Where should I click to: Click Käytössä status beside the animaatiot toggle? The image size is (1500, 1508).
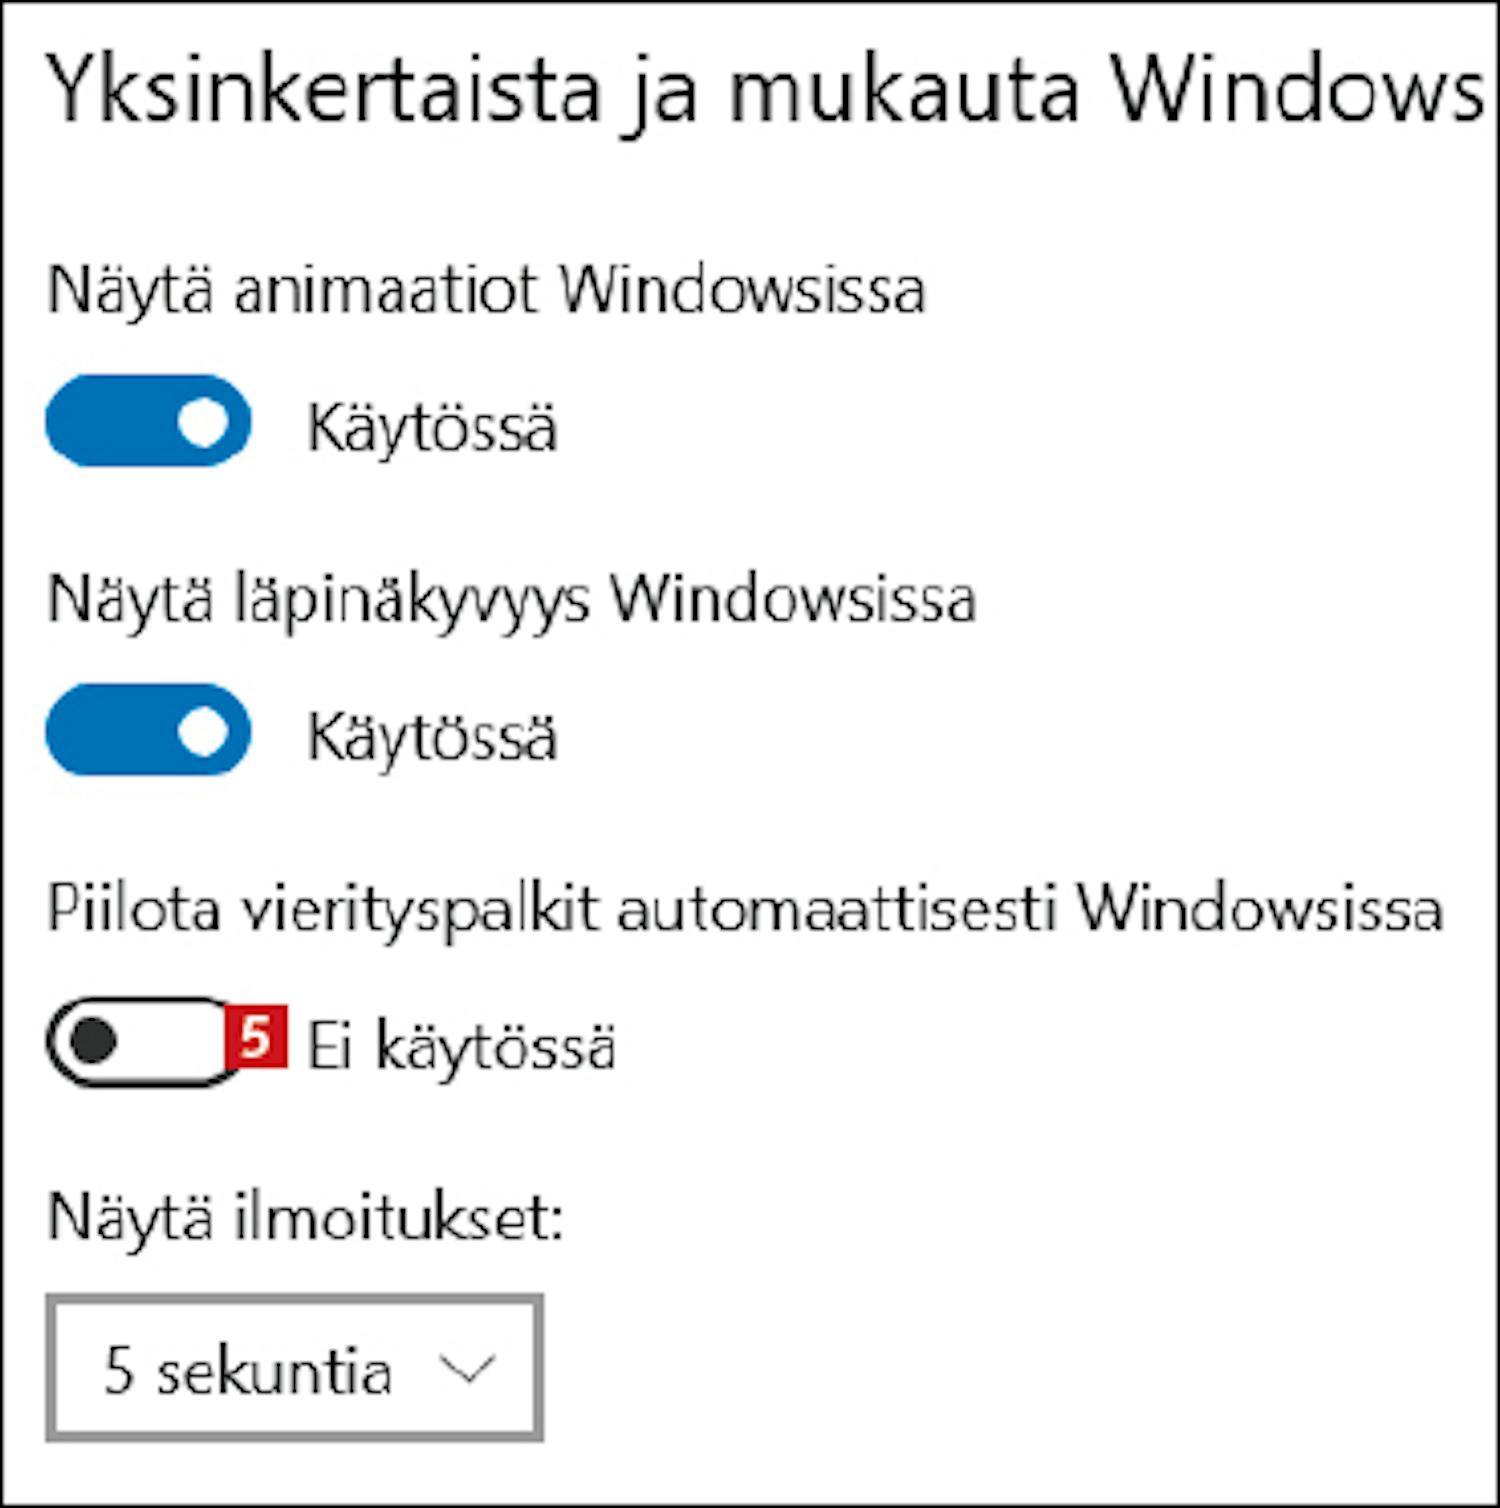pyautogui.click(x=431, y=427)
